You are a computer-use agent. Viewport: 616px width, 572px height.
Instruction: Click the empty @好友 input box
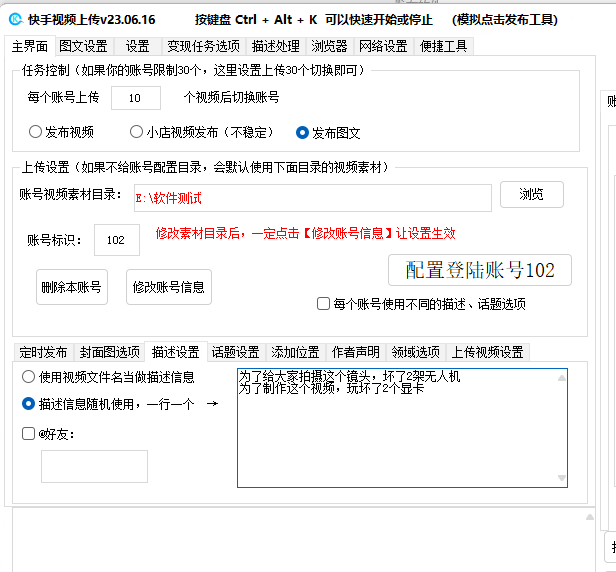click(94, 466)
